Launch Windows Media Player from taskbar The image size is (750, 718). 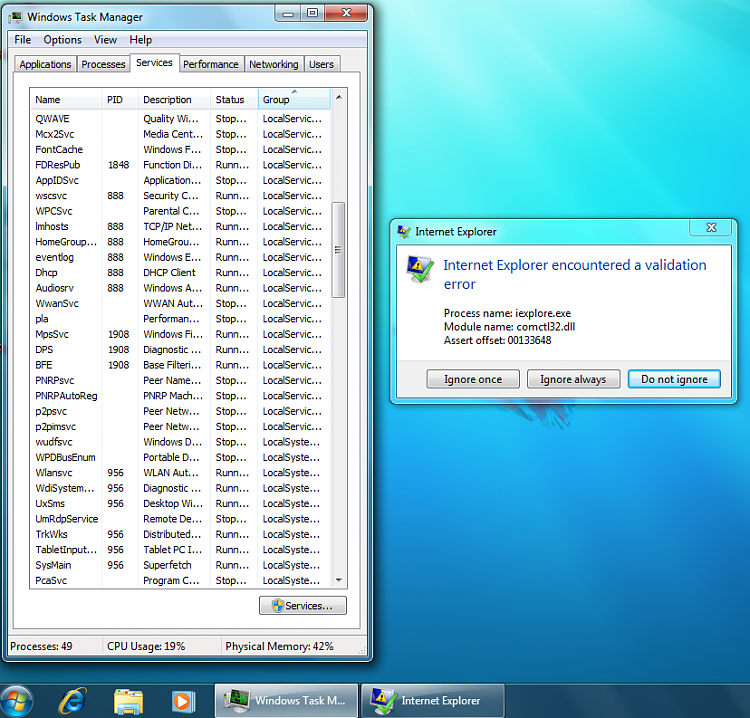click(184, 702)
